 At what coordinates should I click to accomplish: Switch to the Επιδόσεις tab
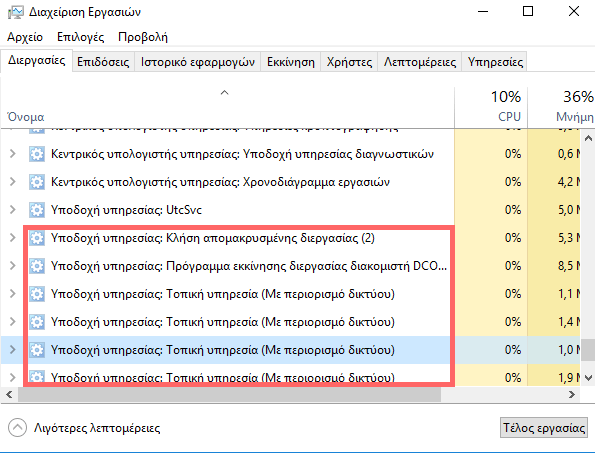click(x=103, y=62)
